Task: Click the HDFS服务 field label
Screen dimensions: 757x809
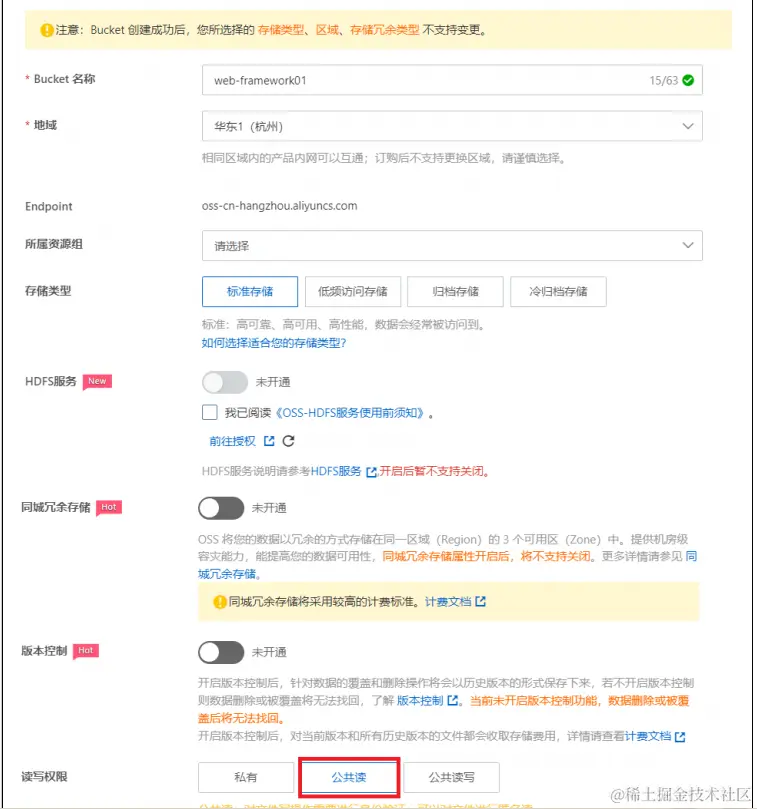Action: coord(51,381)
